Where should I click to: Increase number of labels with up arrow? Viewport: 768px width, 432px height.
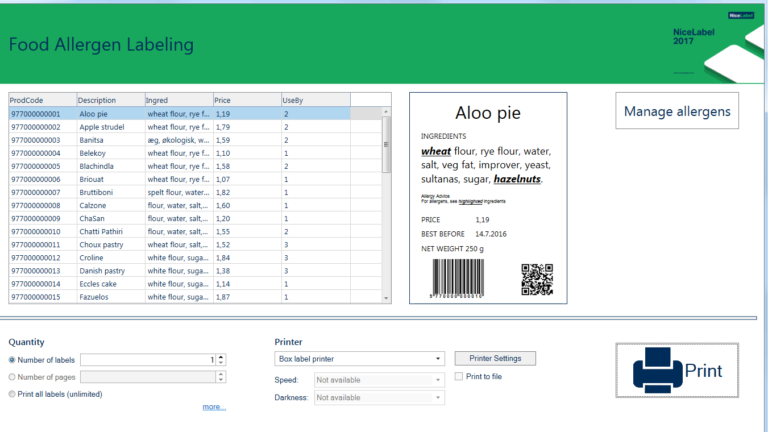pos(221,356)
